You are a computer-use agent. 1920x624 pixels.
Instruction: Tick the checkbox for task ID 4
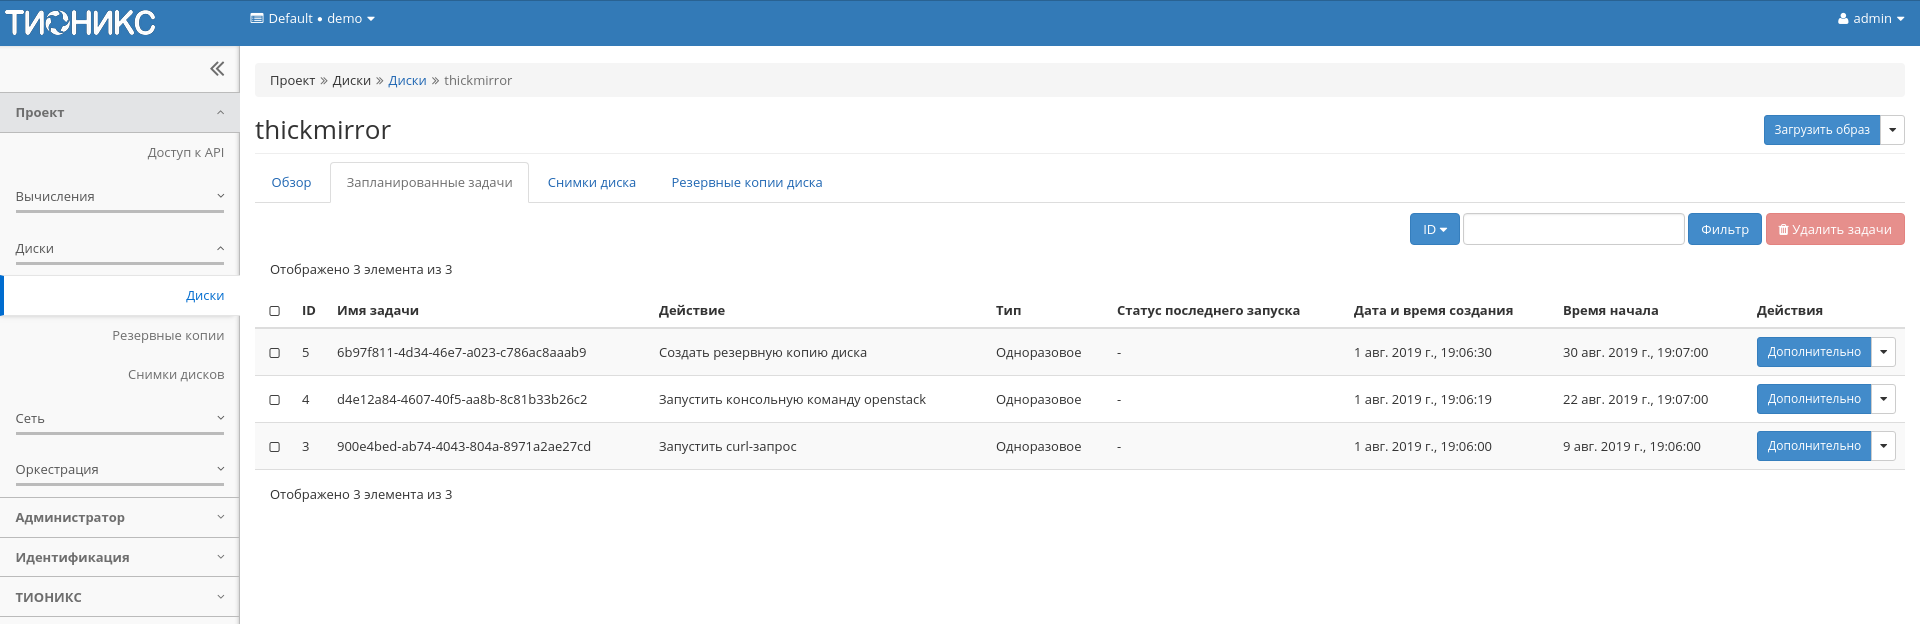275,400
